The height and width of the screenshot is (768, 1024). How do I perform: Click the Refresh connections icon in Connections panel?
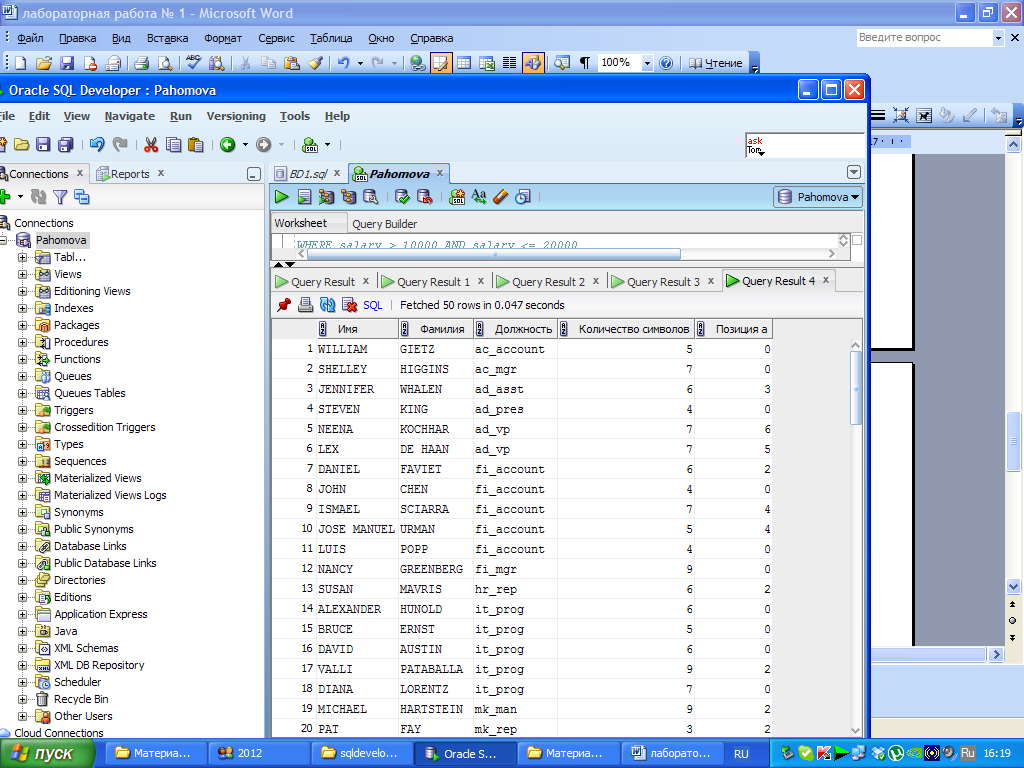tap(39, 197)
